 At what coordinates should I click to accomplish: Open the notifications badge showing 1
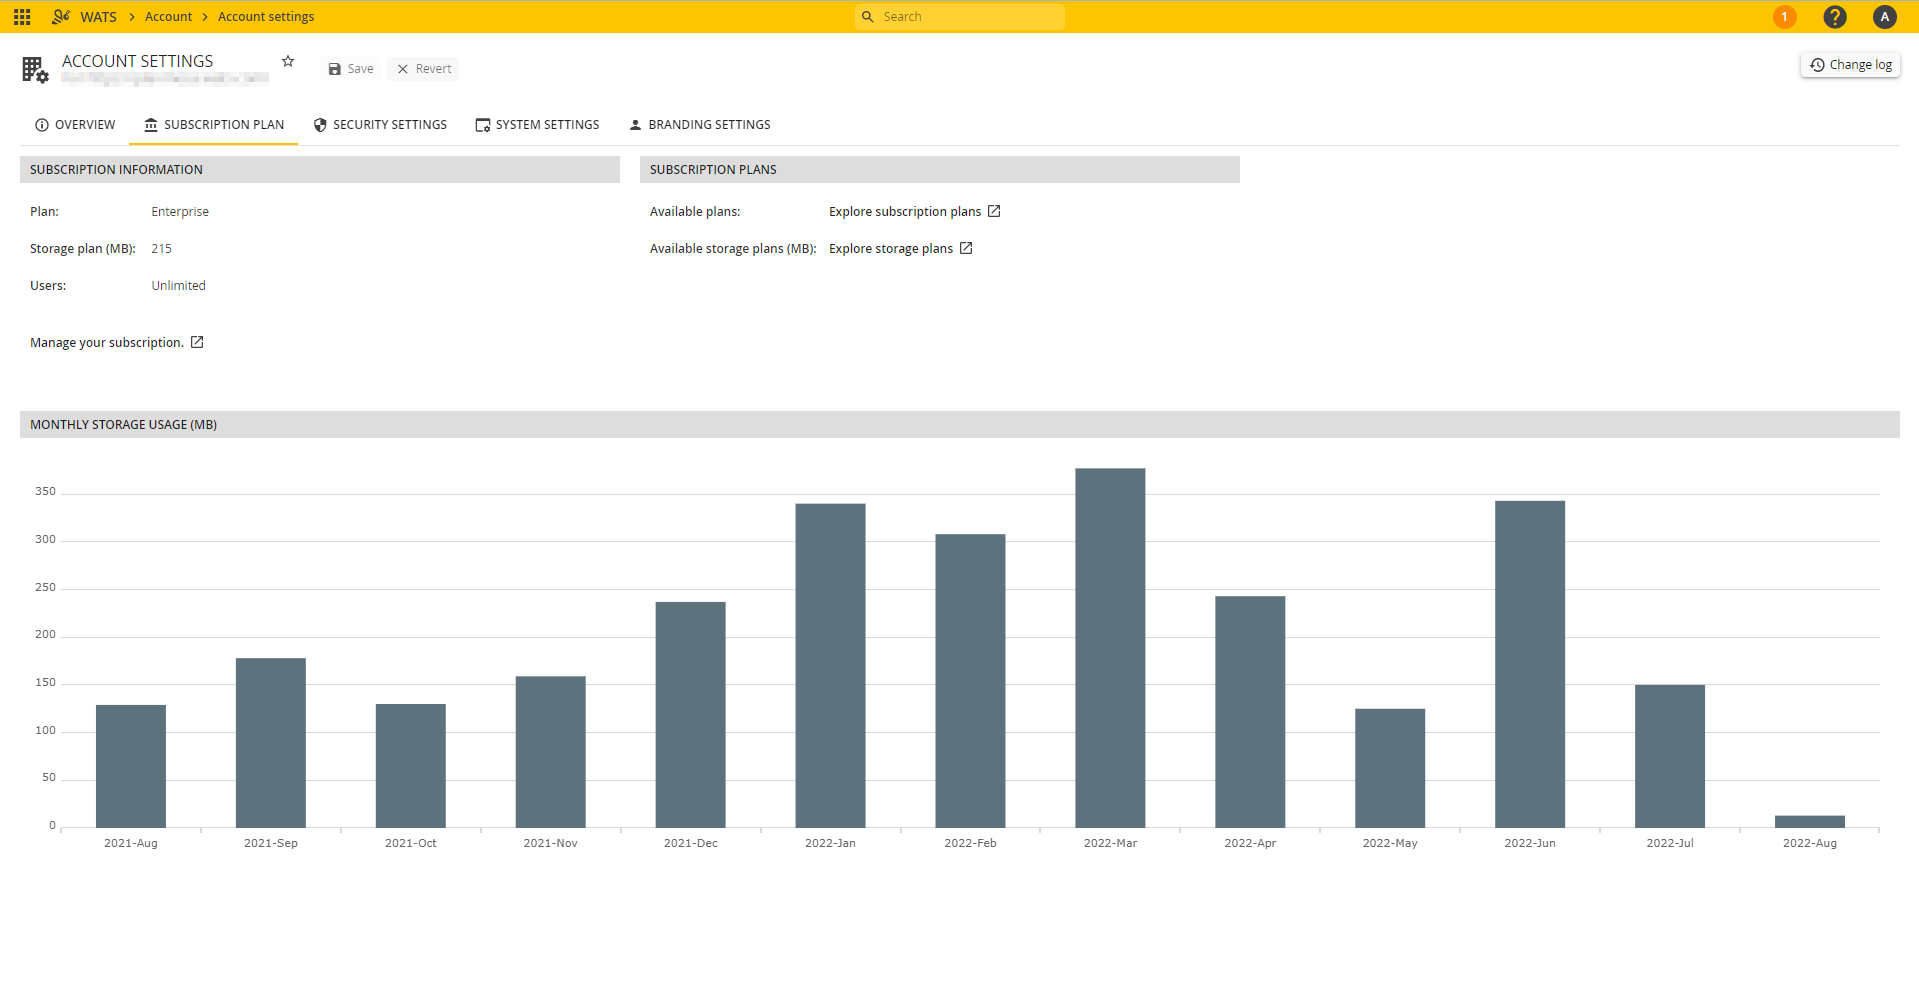tap(1784, 17)
